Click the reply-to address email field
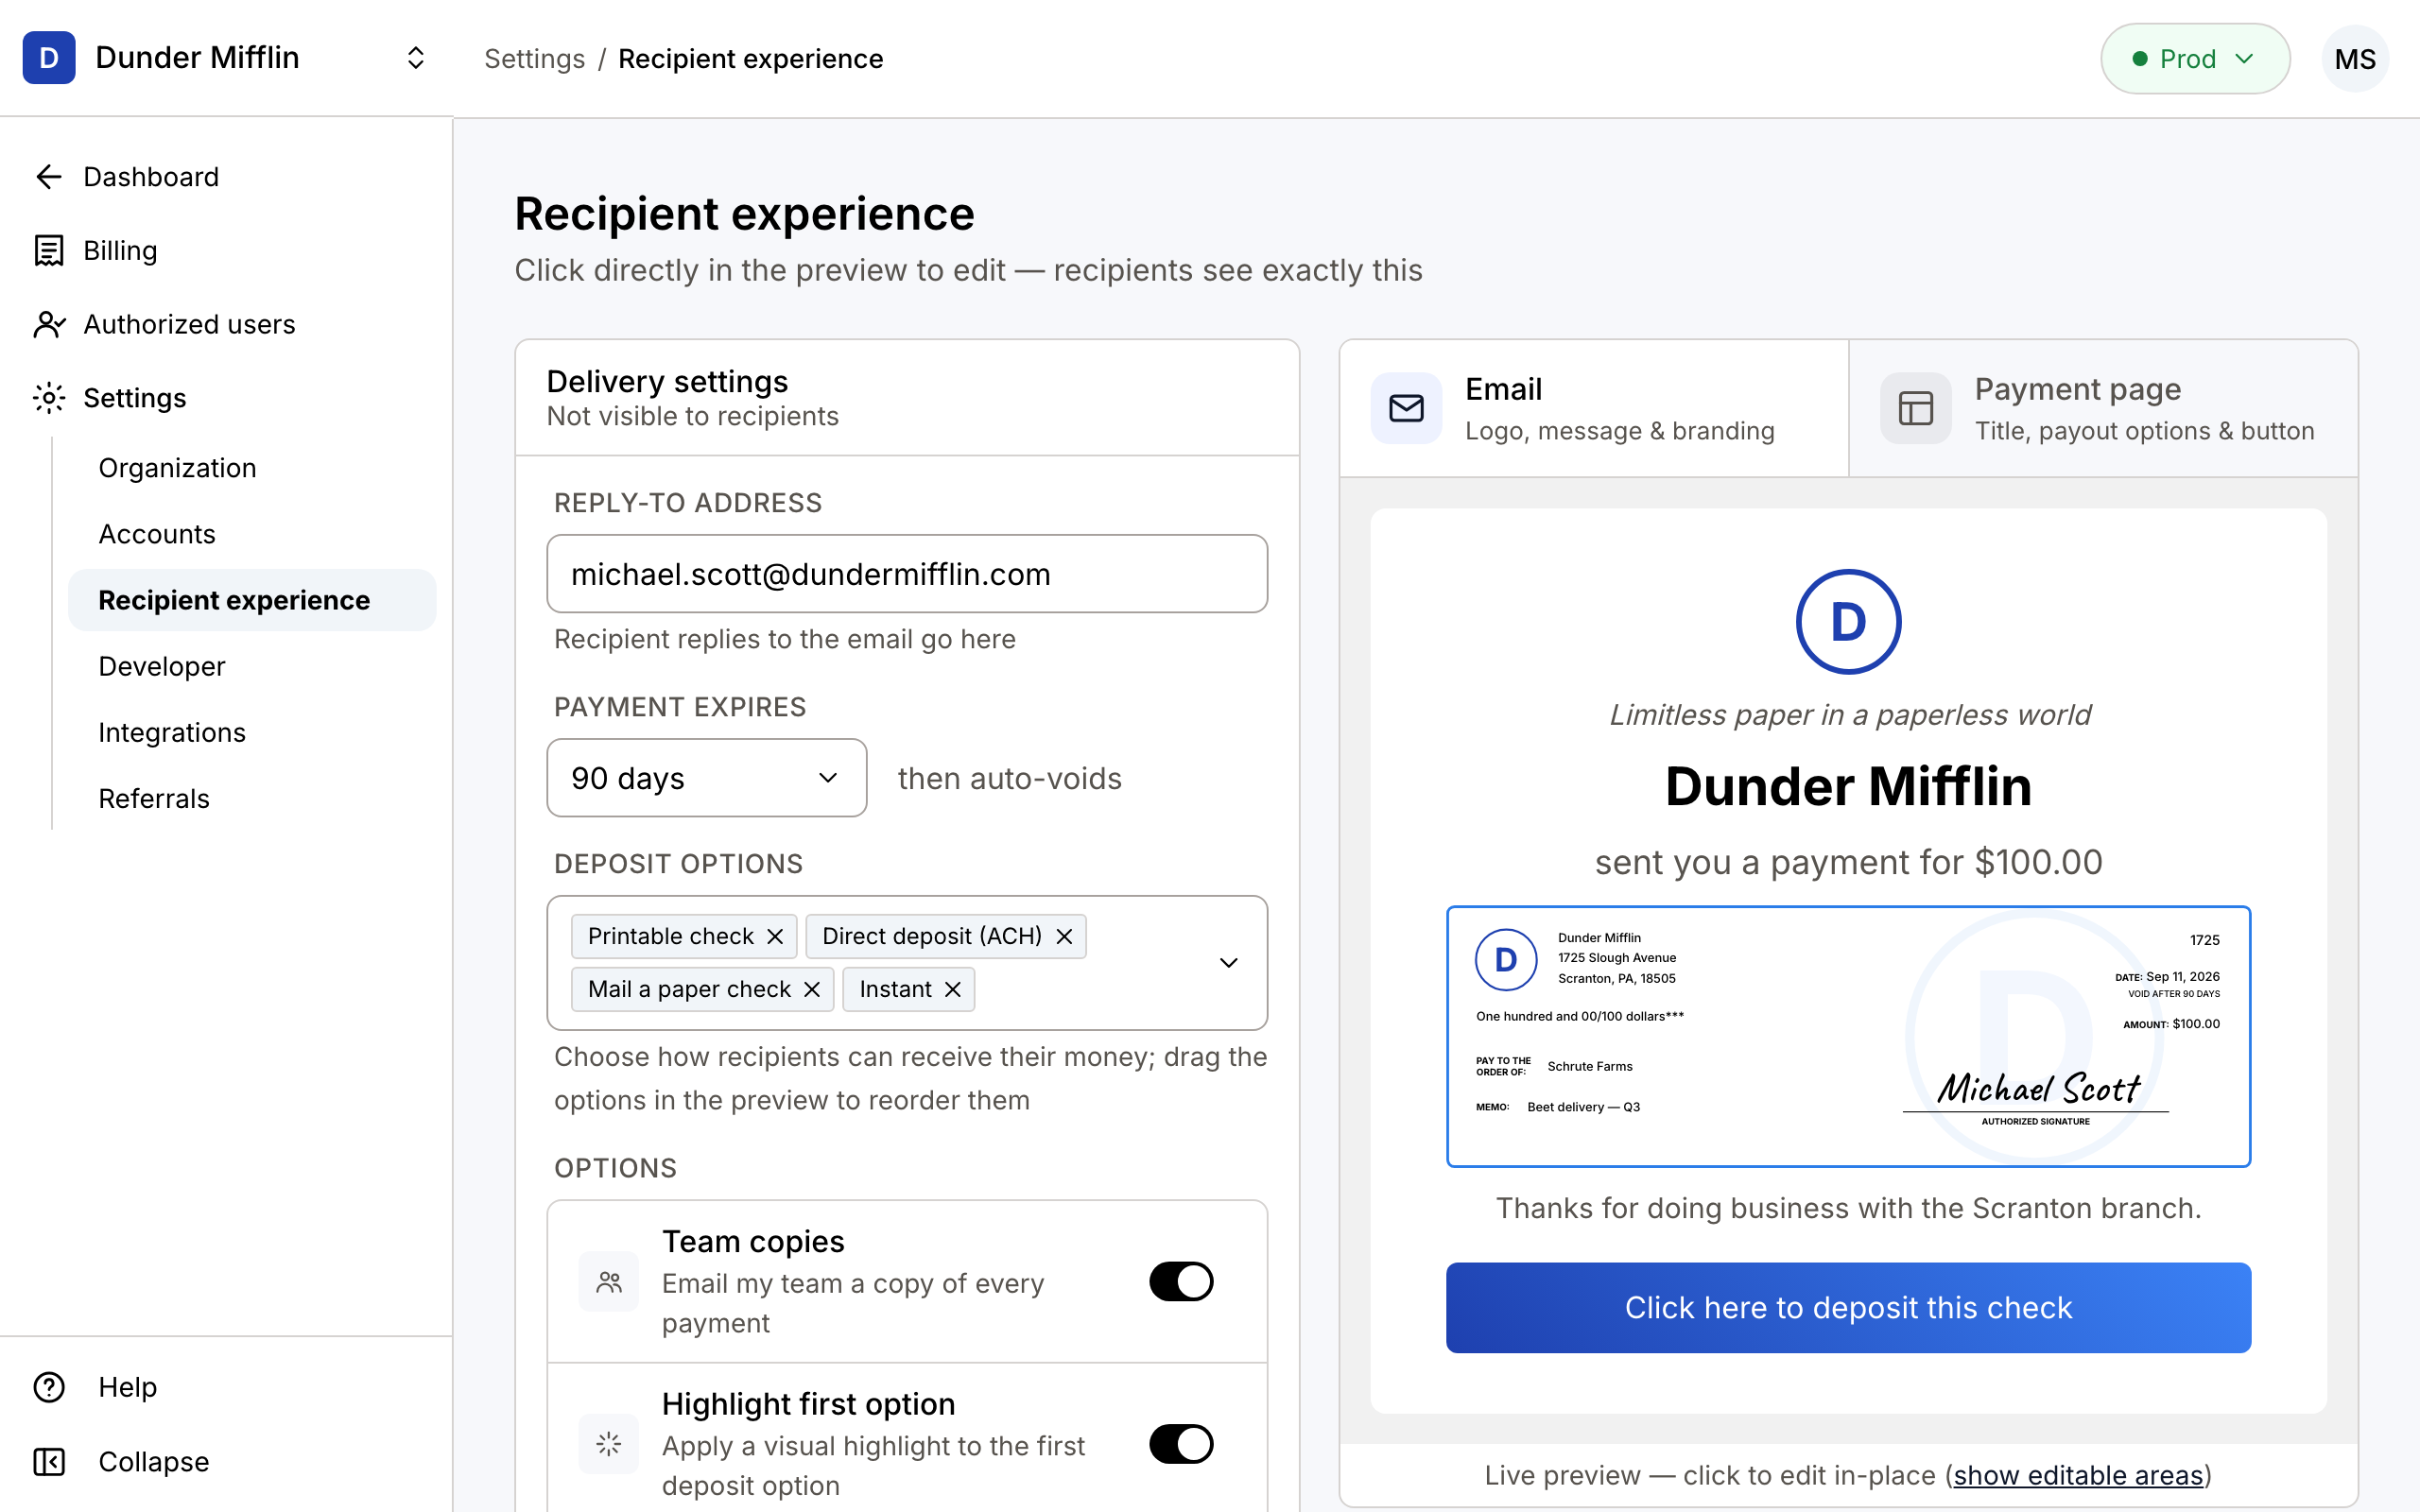The image size is (2420, 1512). [x=907, y=574]
